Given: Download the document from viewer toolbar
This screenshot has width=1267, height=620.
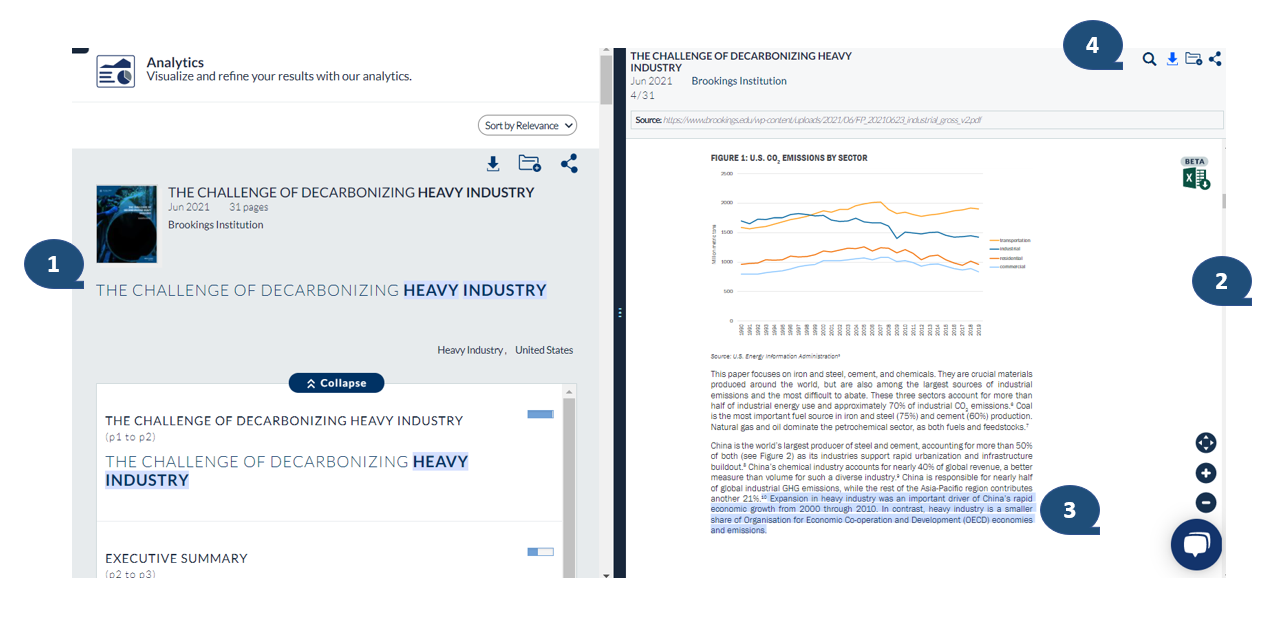Looking at the screenshot, I should (x=1172, y=59).
